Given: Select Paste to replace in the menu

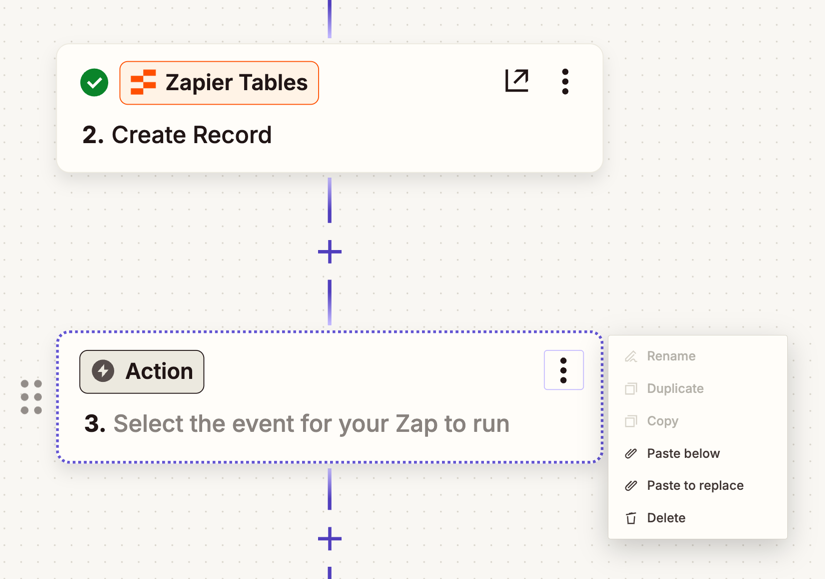Looking at the screenshot, I should click(698, 485).
